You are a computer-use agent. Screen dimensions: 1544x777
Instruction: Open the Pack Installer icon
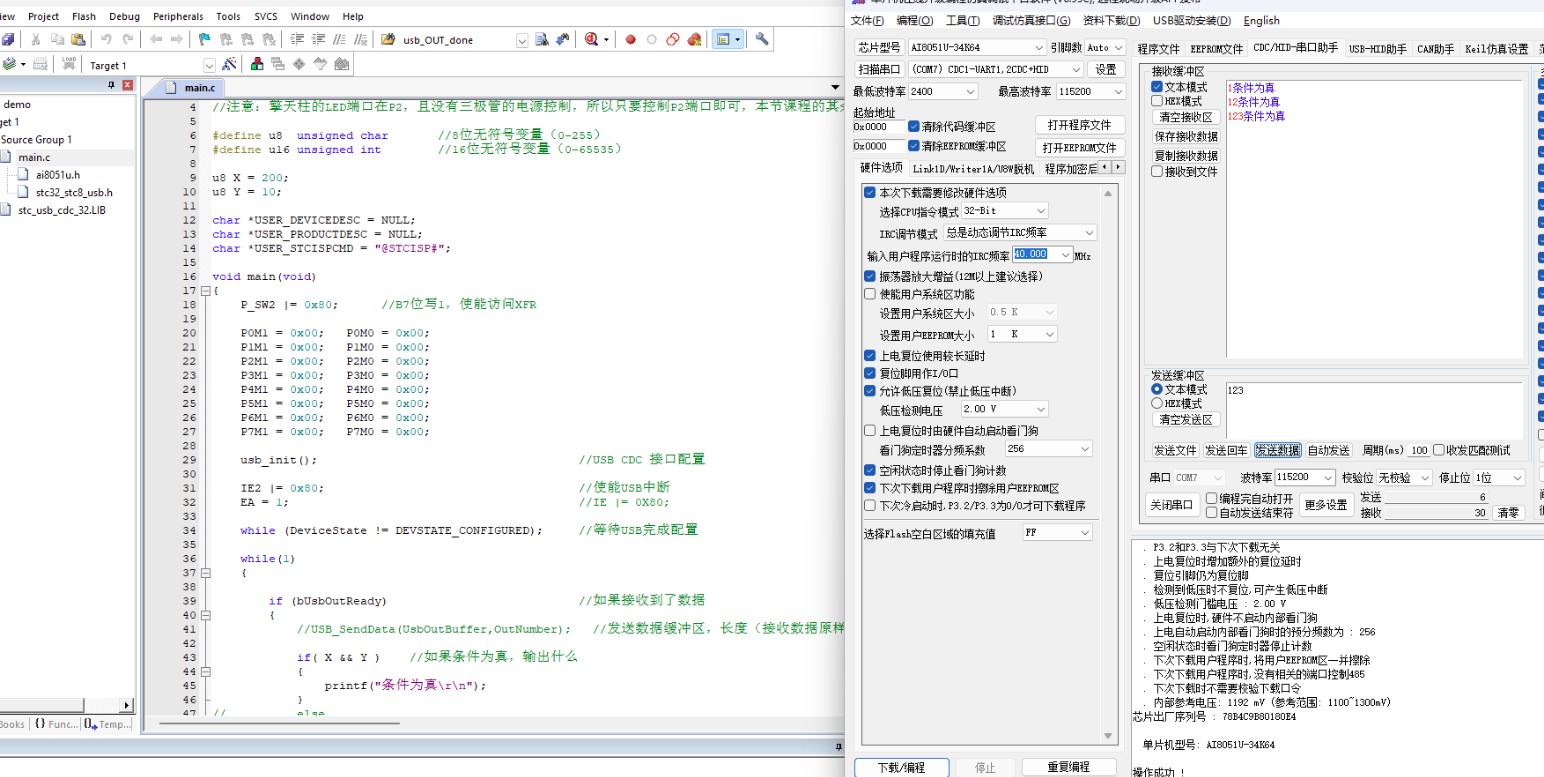click(342, 64)
